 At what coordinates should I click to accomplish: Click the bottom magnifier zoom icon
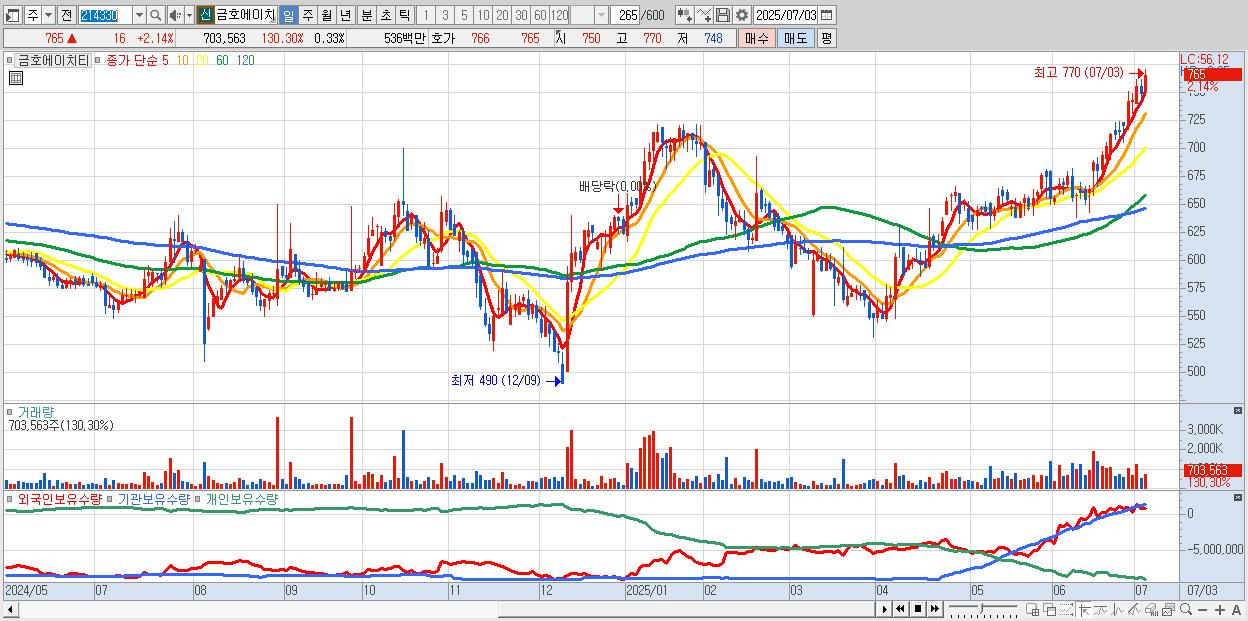(x=1185, y=609)
